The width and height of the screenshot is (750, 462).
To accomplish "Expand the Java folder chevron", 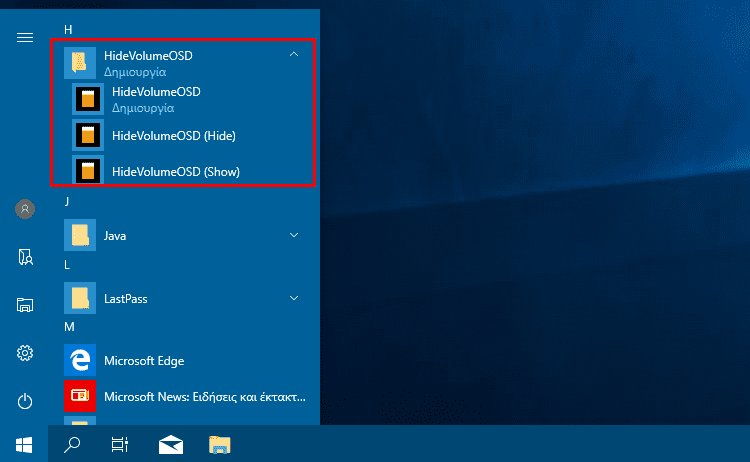I will pos(294,235).
